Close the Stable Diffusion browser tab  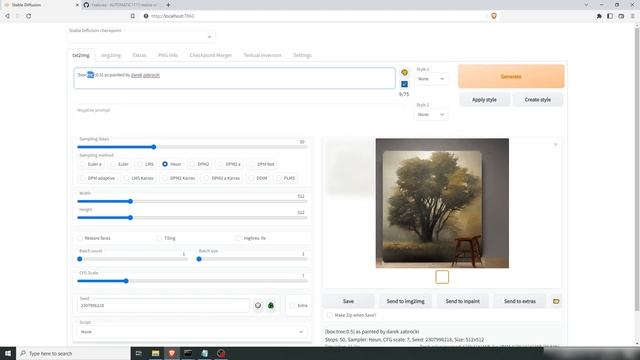(x=77, y=5)
